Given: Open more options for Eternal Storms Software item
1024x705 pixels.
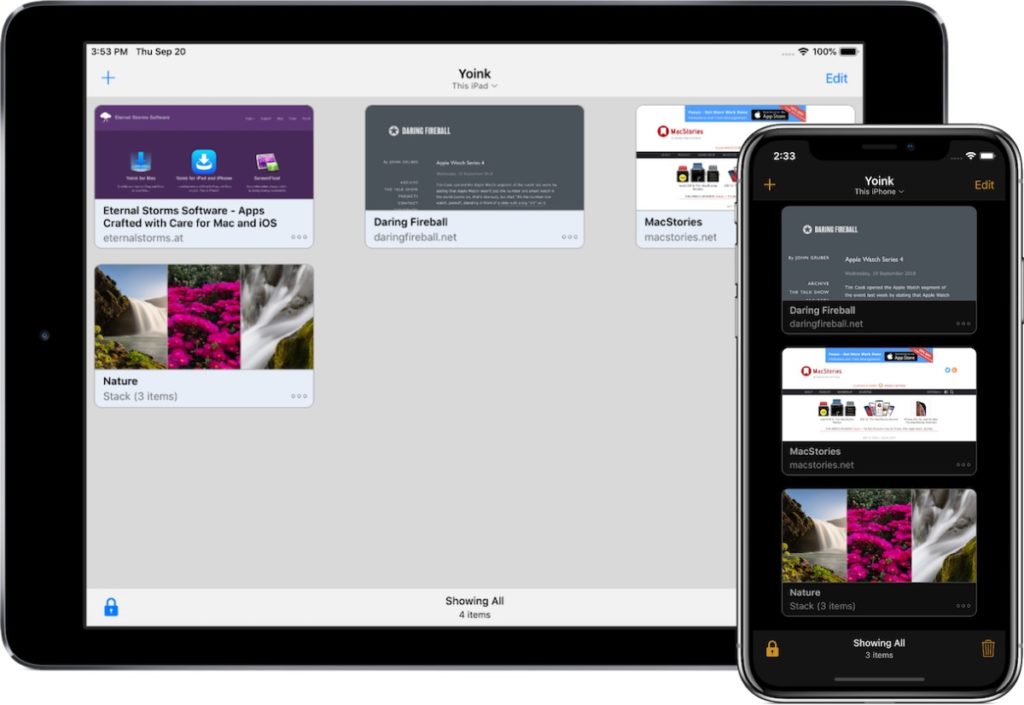Looking at the screenshot, I should [x=299, y=237].
